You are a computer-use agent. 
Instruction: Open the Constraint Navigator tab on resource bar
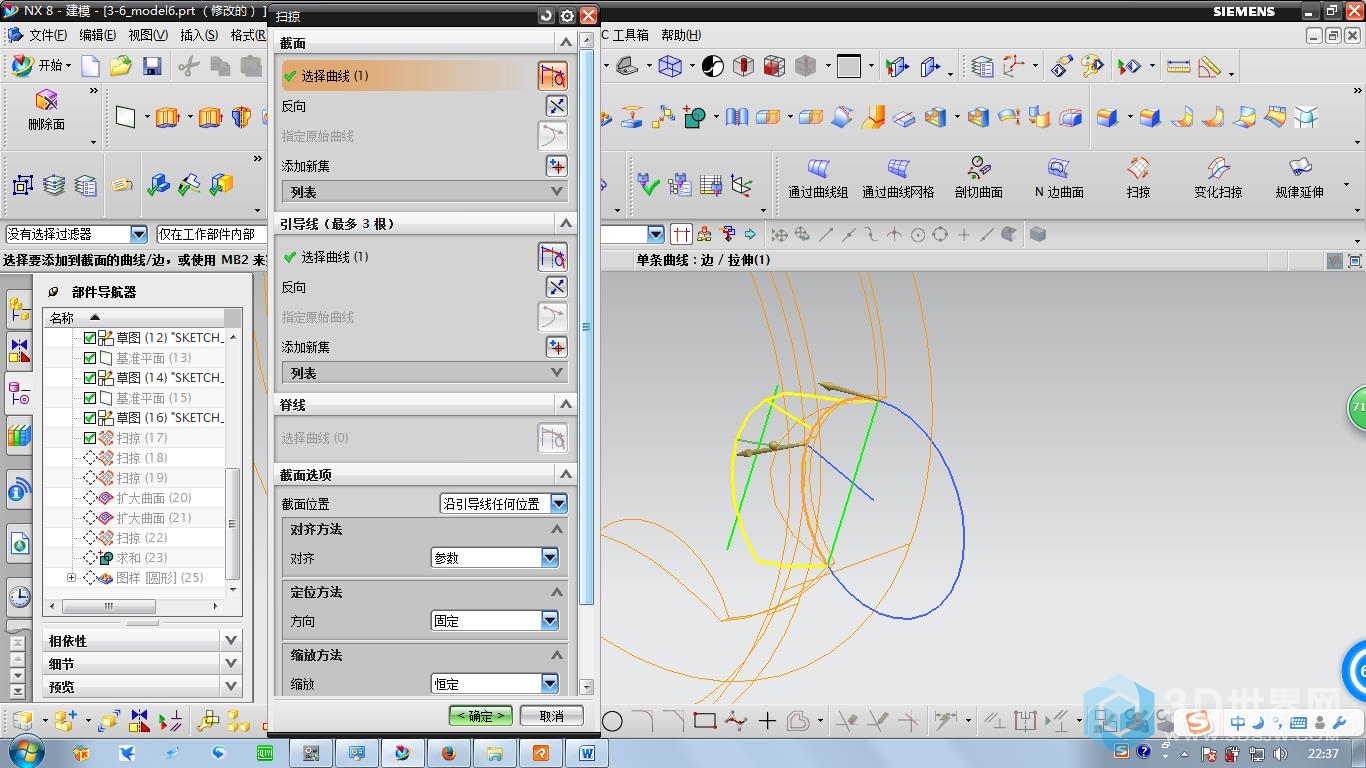(x=19, y=352)
